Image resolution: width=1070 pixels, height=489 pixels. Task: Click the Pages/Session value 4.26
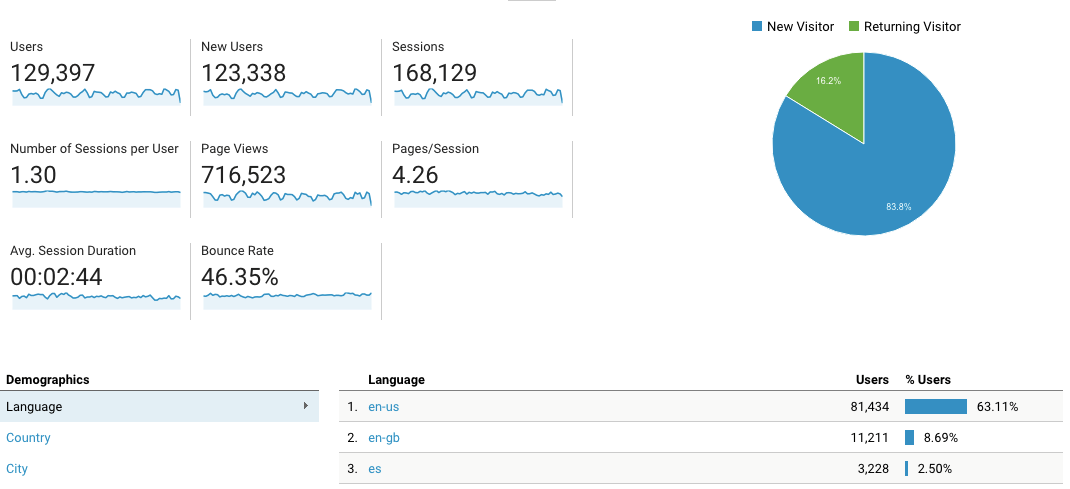[x=415, y=175]
